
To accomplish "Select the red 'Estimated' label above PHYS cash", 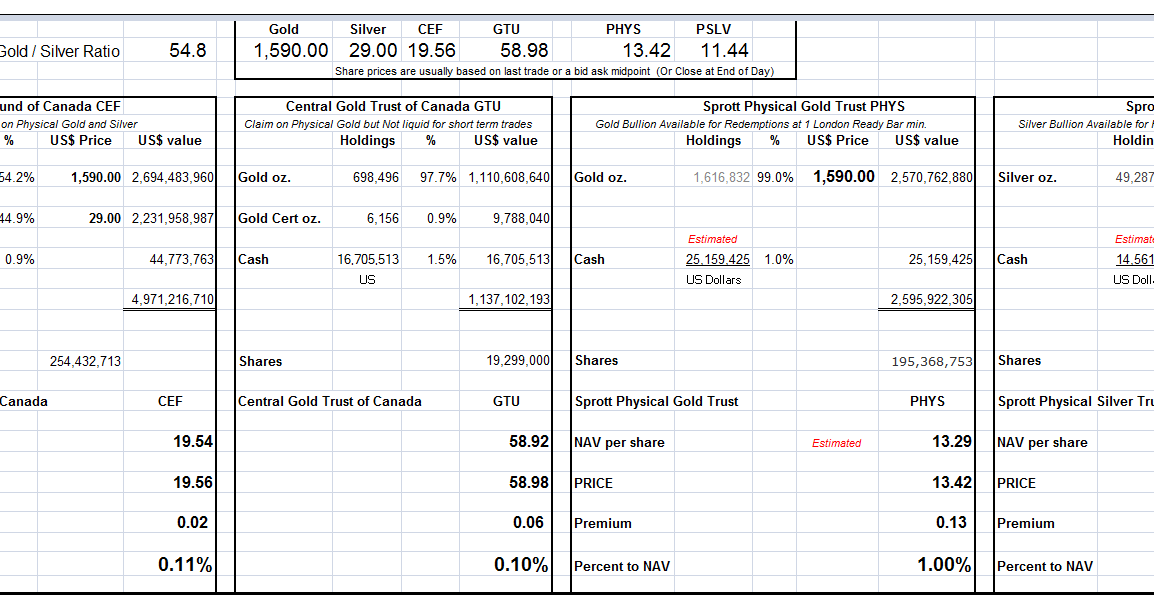I will pos(712,239).
